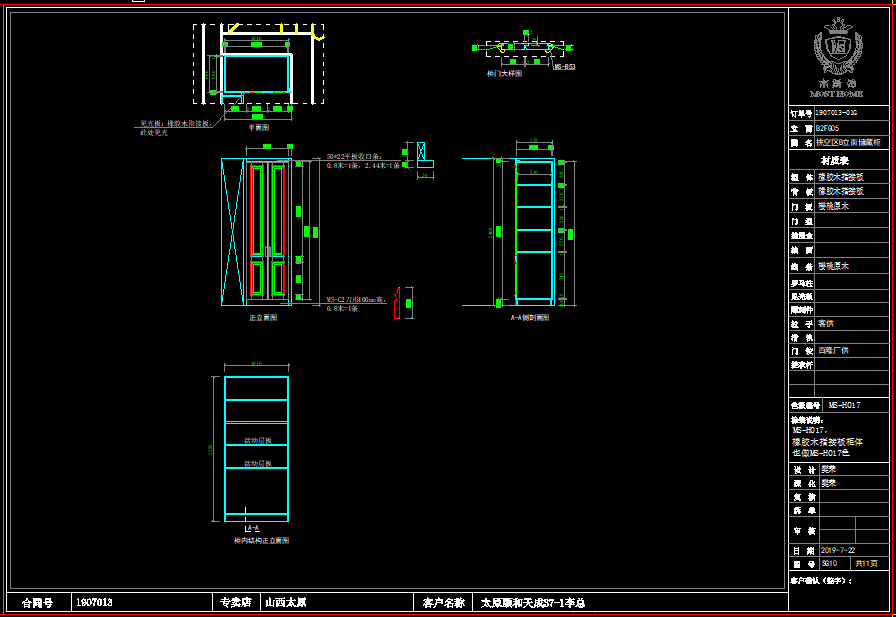
Task: Select upper 活动层板 shelf label
Action: [x=257, y=440]
